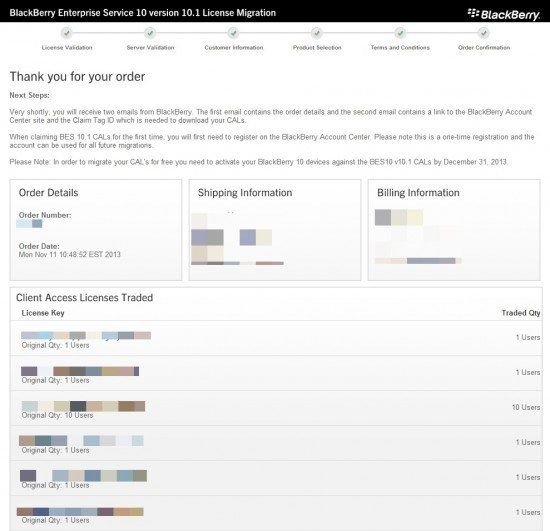Click the 'Please Note' paragraph about December 31, 2013
This screenshot has width=550, height=531.
tap(258, 162)
